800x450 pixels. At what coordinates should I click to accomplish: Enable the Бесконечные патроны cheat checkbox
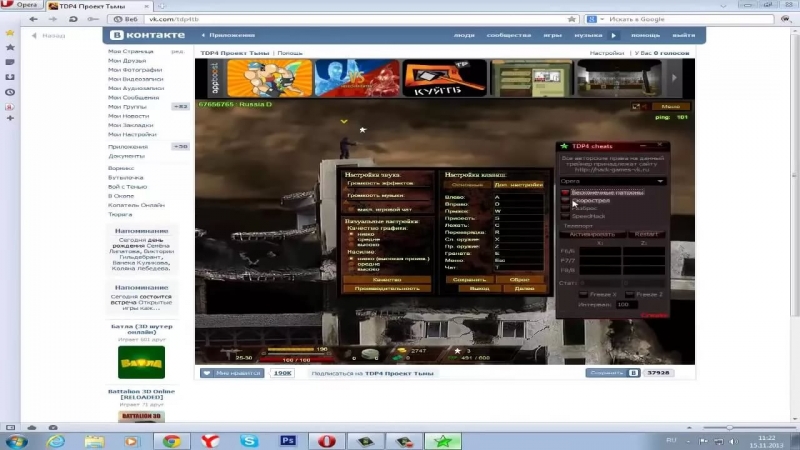coord(565,193)
